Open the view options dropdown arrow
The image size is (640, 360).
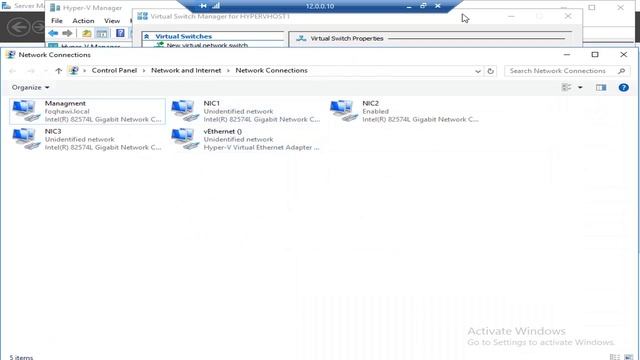580,87
